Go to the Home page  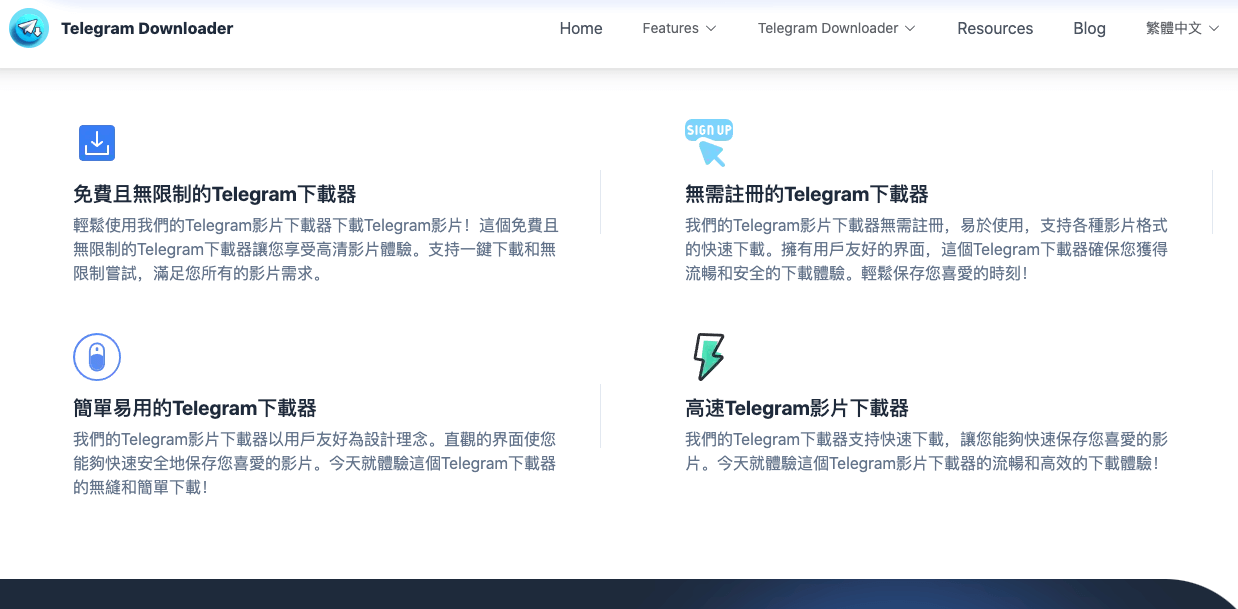coord(581,28)
